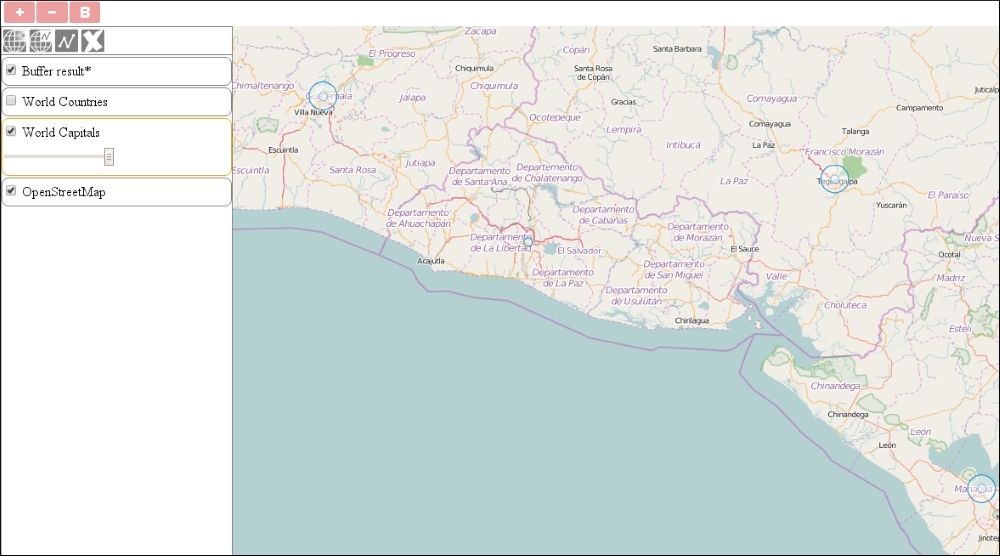Click the zoom out minus button

[51, 12]
